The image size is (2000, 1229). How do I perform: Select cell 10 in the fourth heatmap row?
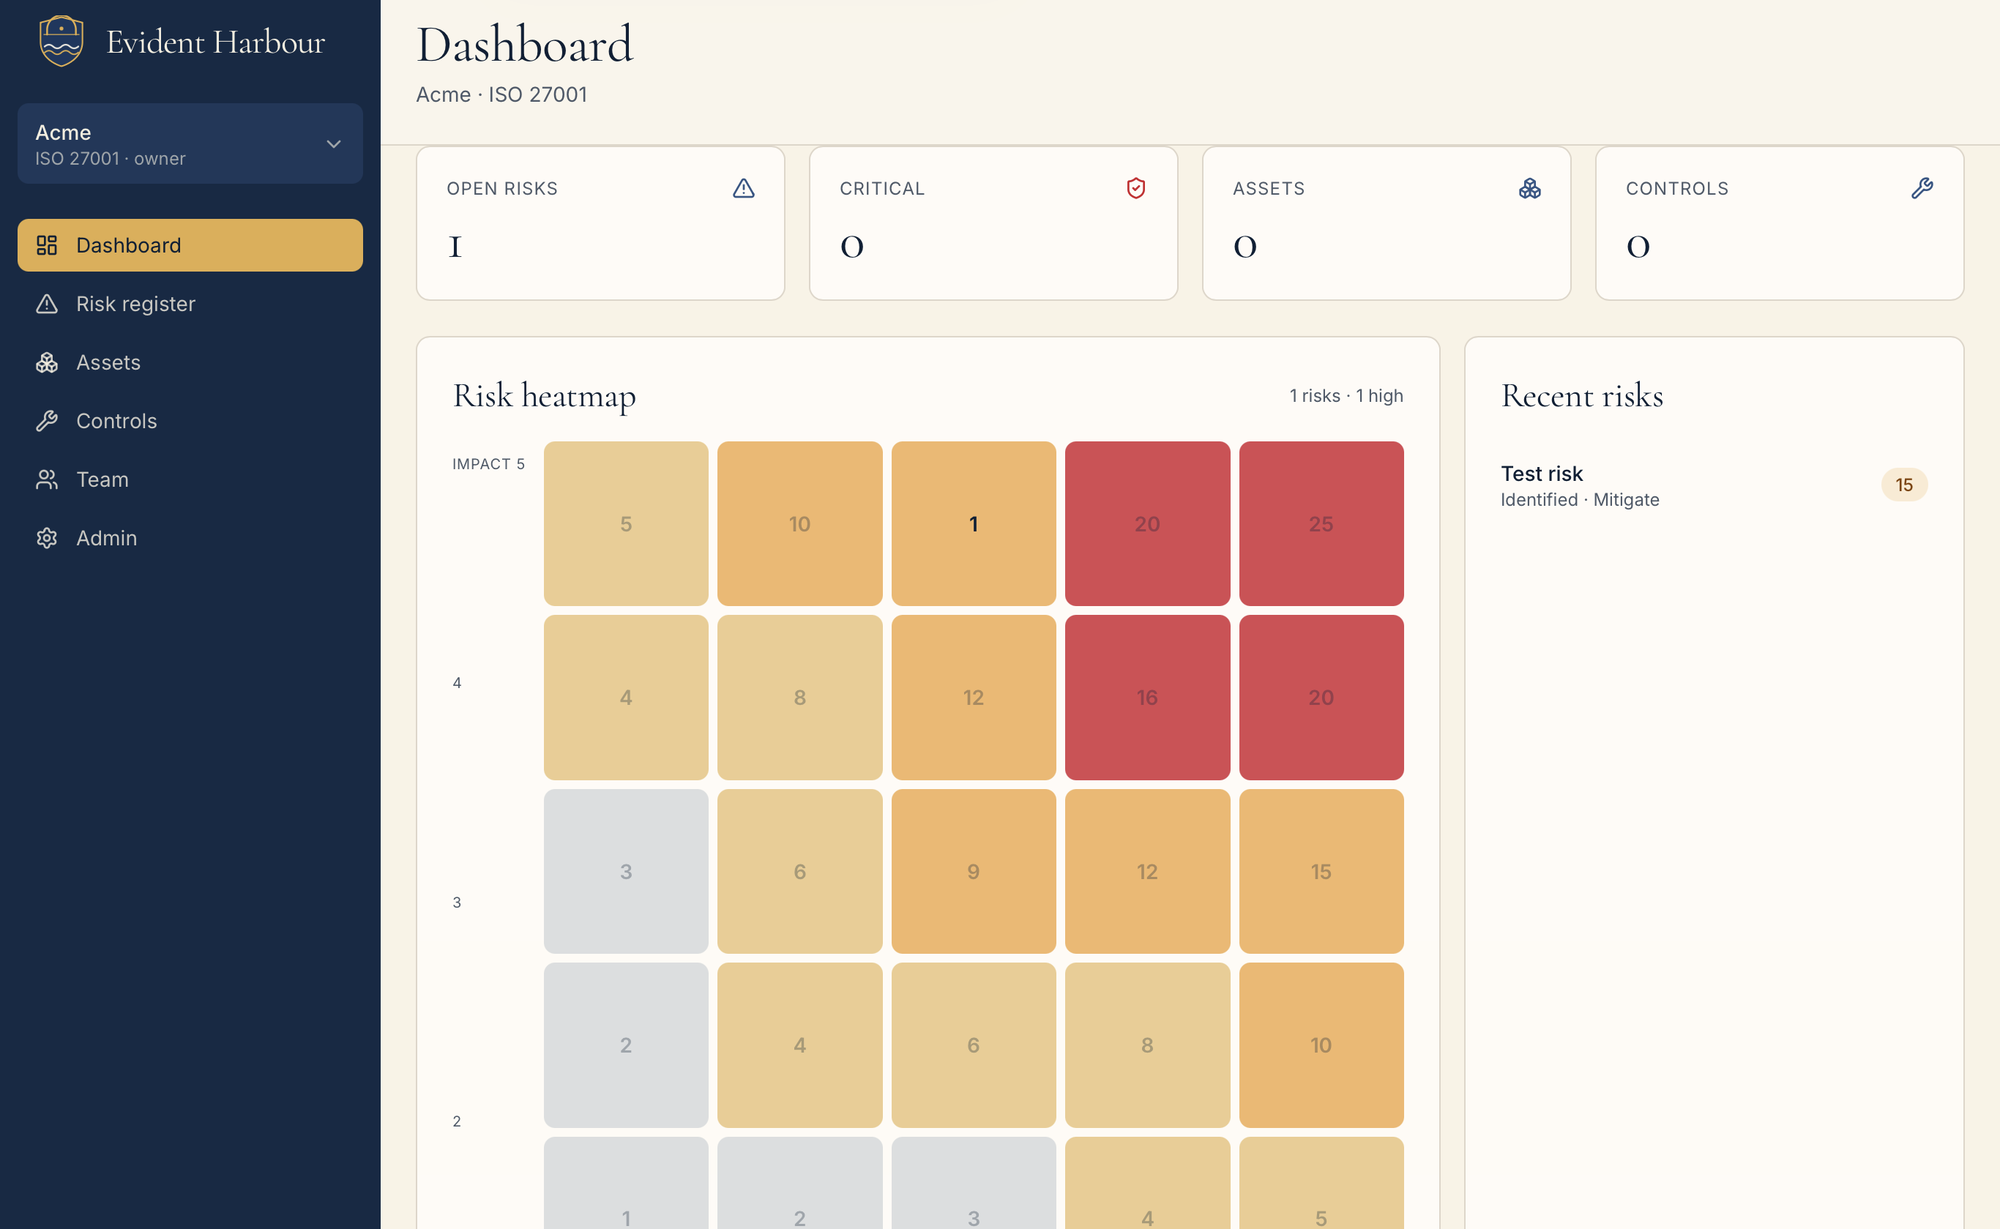(x=1321, y=1045)
